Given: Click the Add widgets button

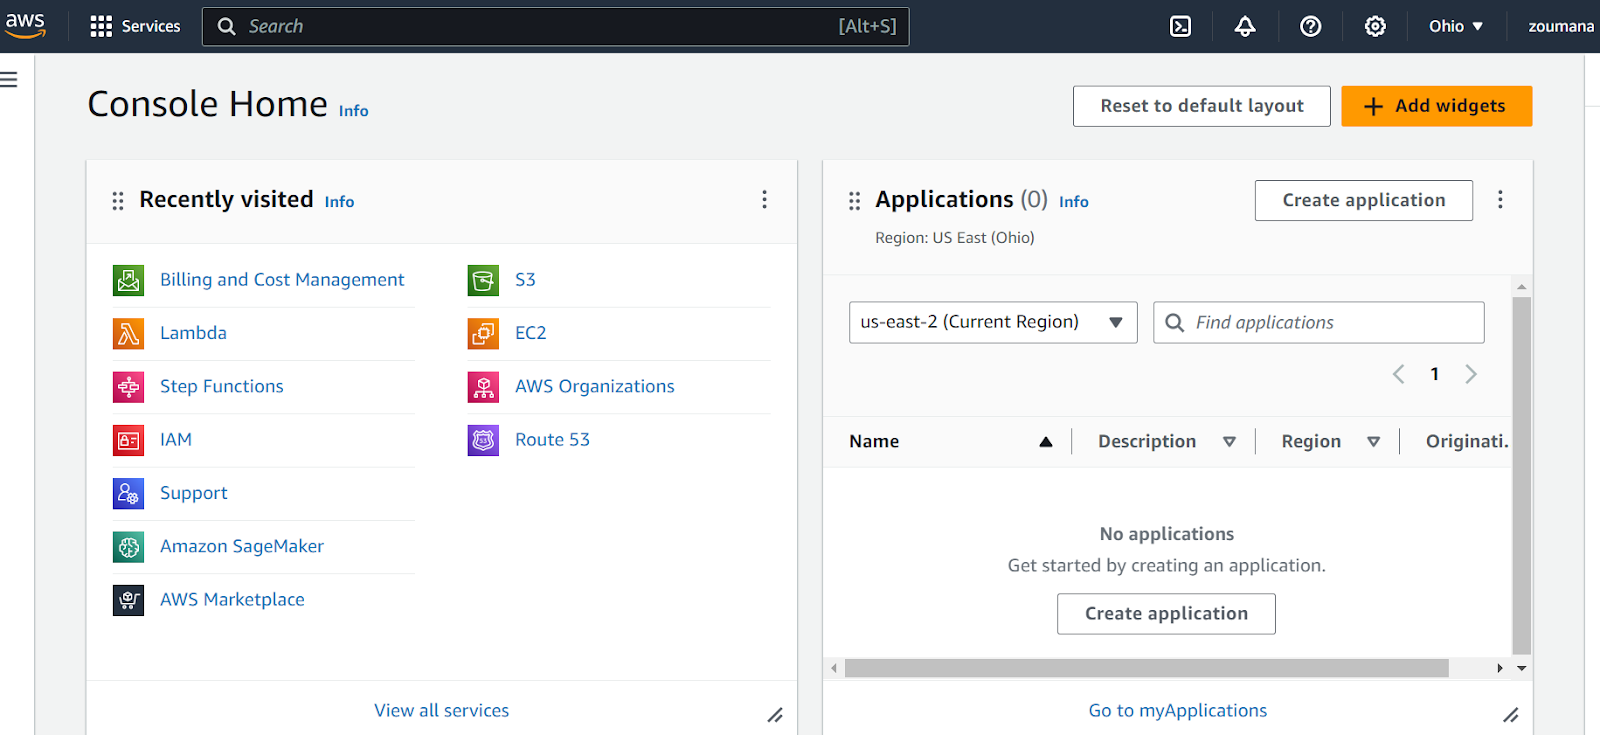Looking at the screenshot, I should [1436, 106].
